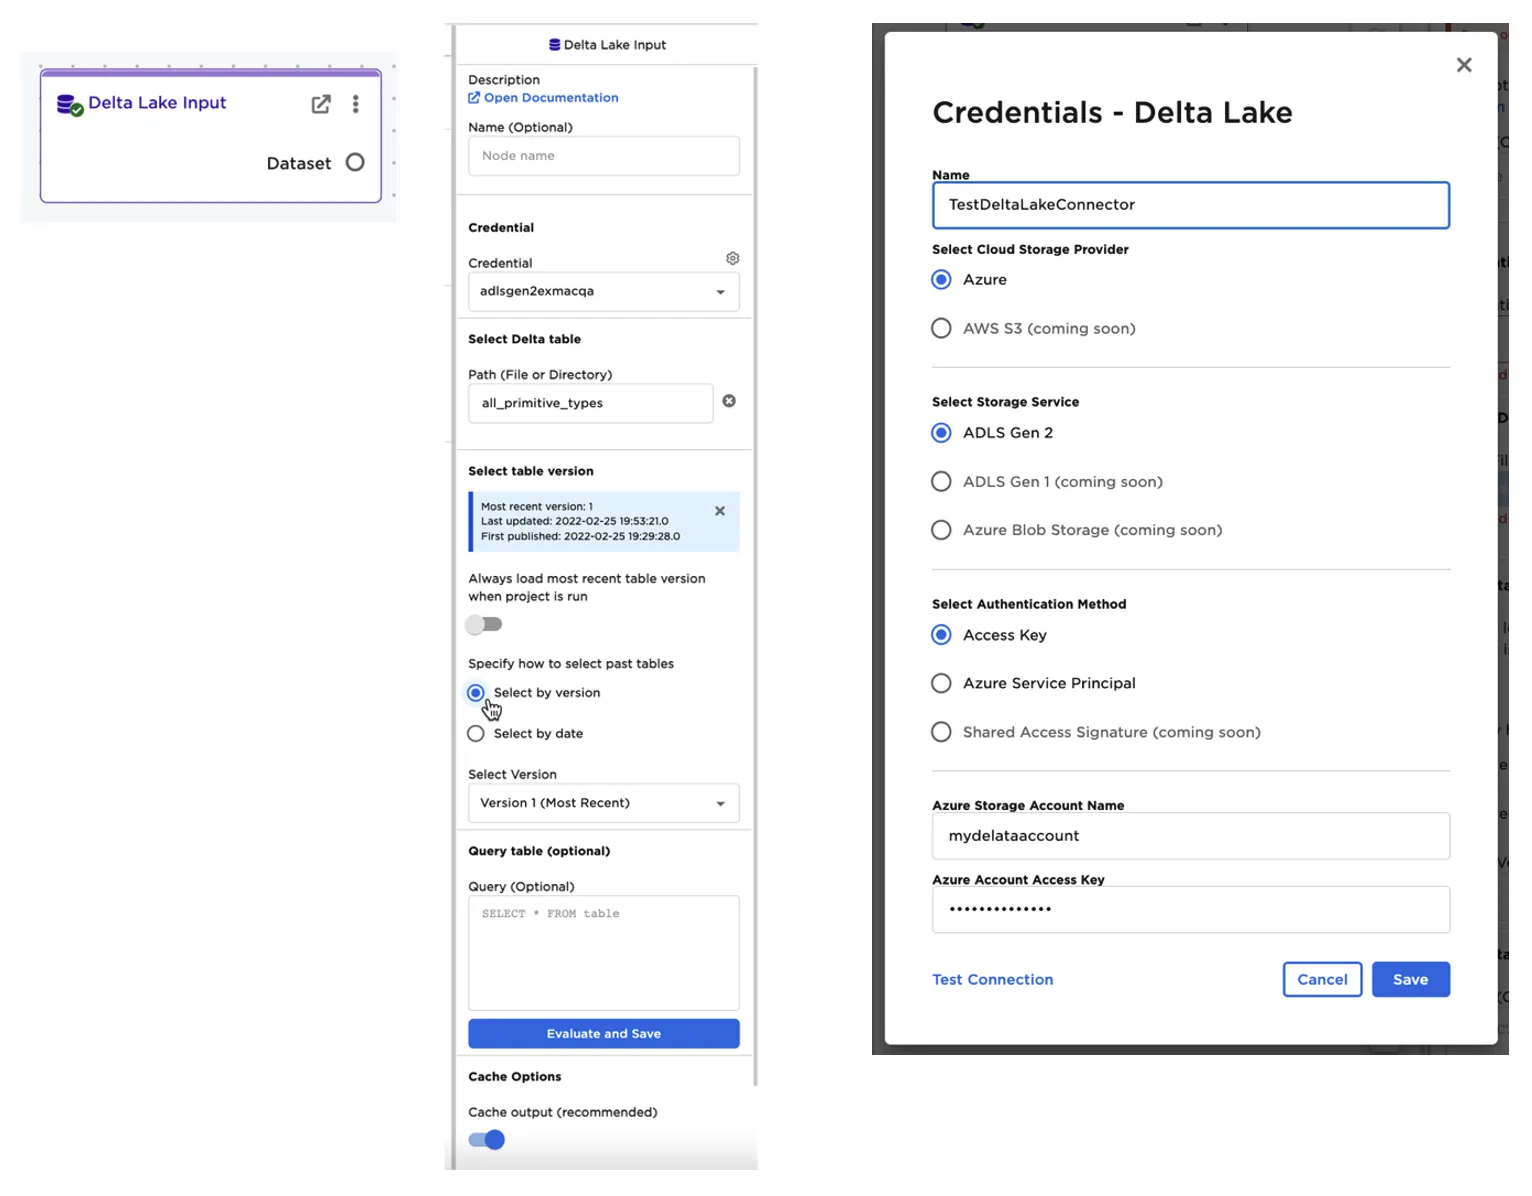Click the Delta Lake Input node database icon
The width and height of the screenshot is (1532, 1196).
(x=69, y=104)
